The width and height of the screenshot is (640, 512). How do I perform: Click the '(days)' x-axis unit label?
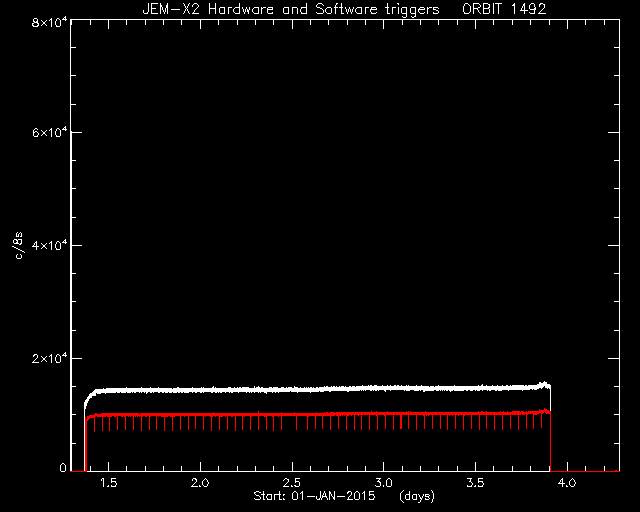pos(417,496)
